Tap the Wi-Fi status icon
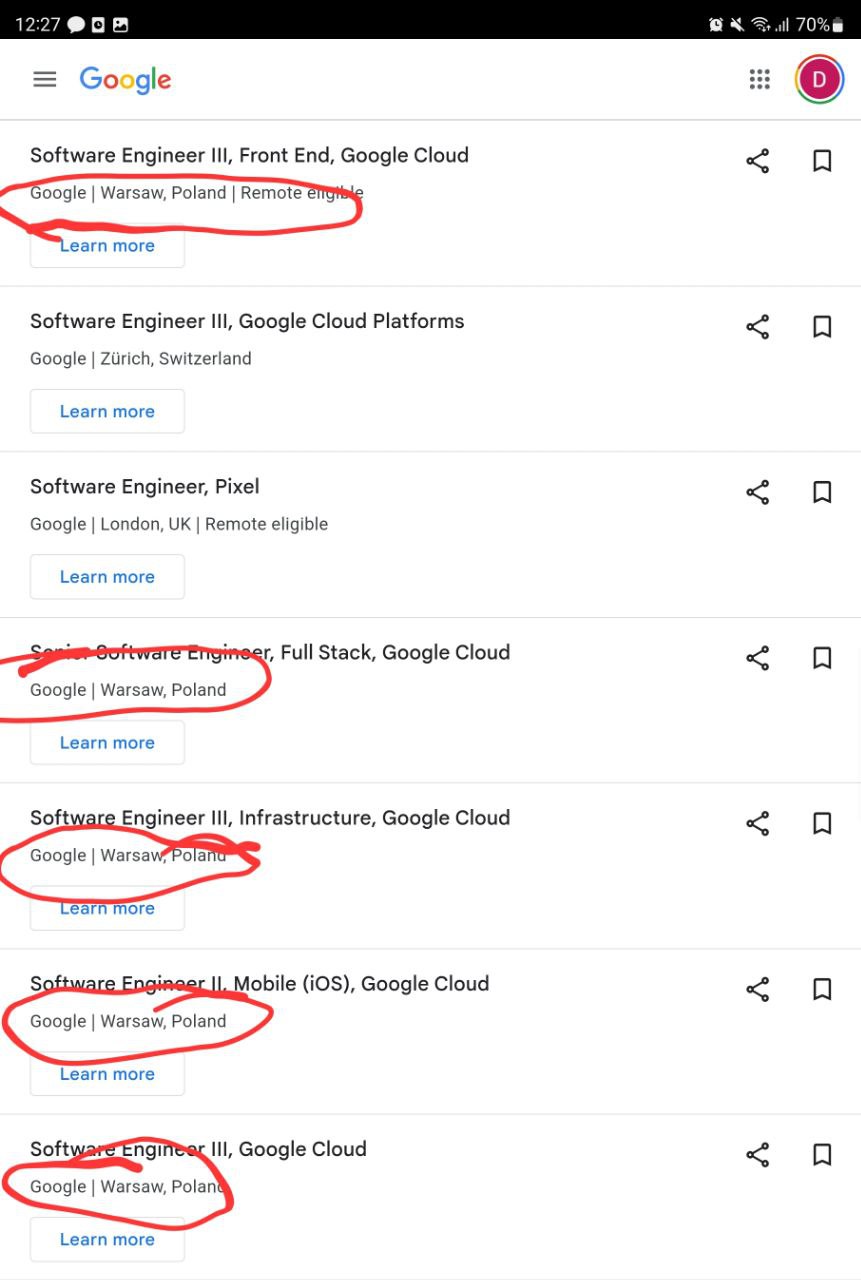This screenshot has width=861, height=1280. pos(760,25)
